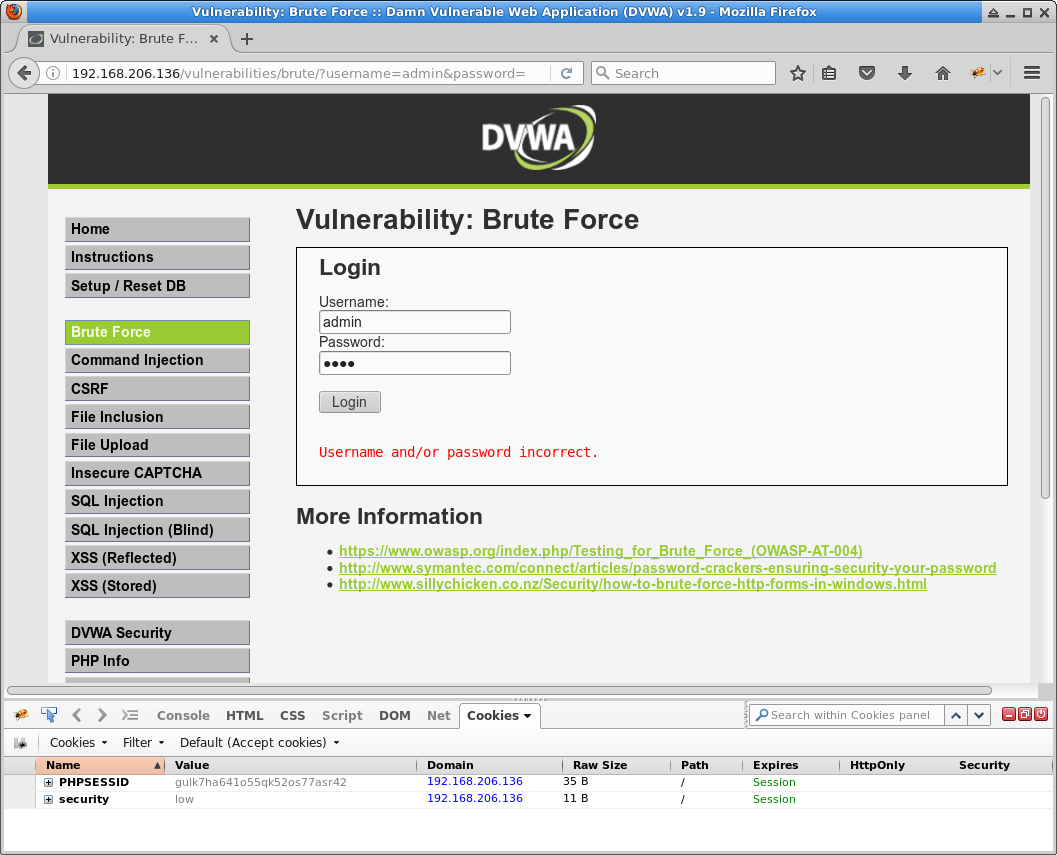
Task: Go to the Firefox home page icon
Action: point(942,73)
